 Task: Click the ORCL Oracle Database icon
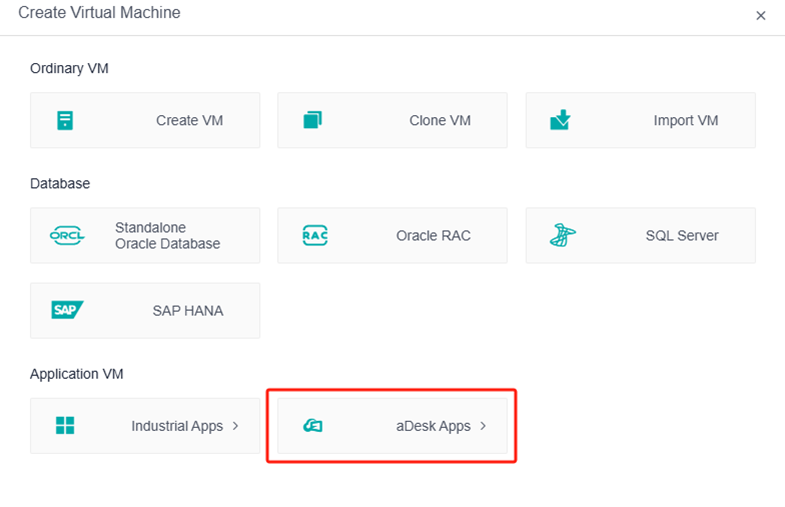(x=67, y=236)
